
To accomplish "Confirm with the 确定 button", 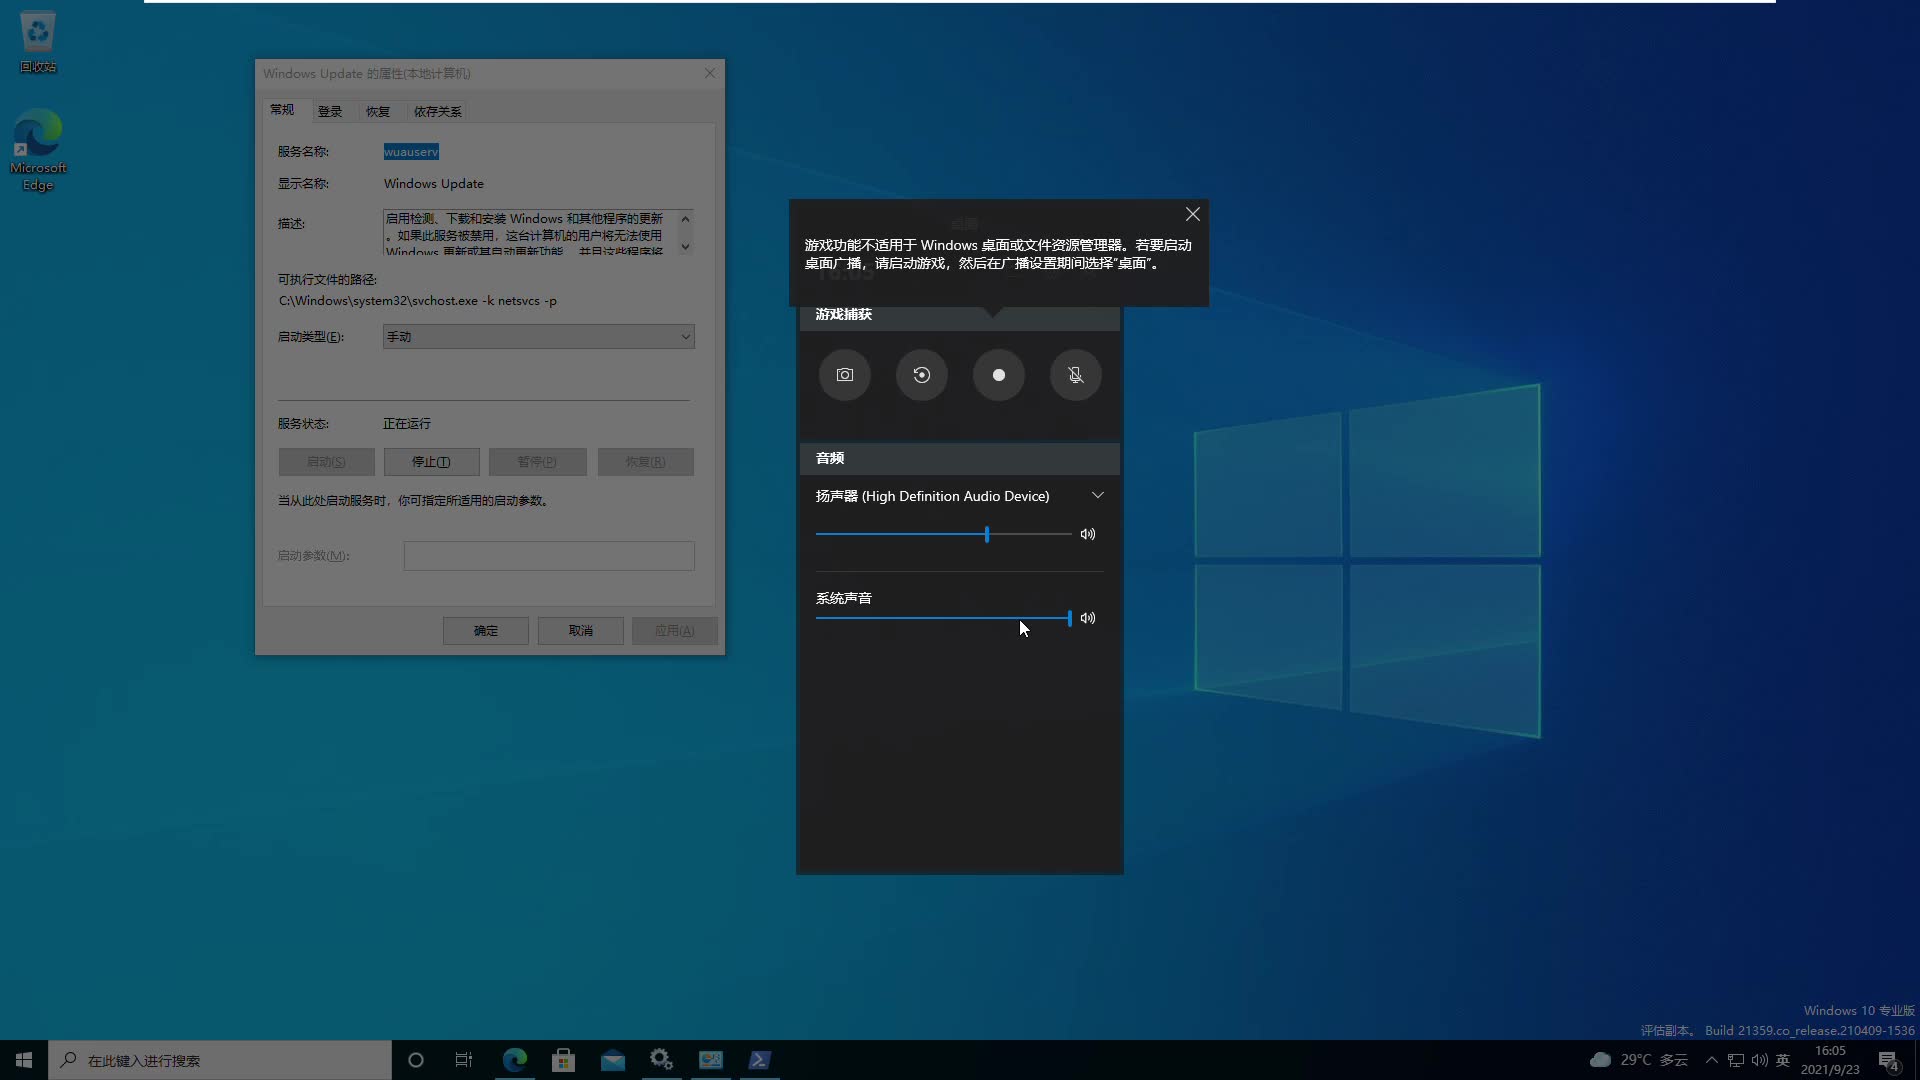I will (x=486, y=631).
